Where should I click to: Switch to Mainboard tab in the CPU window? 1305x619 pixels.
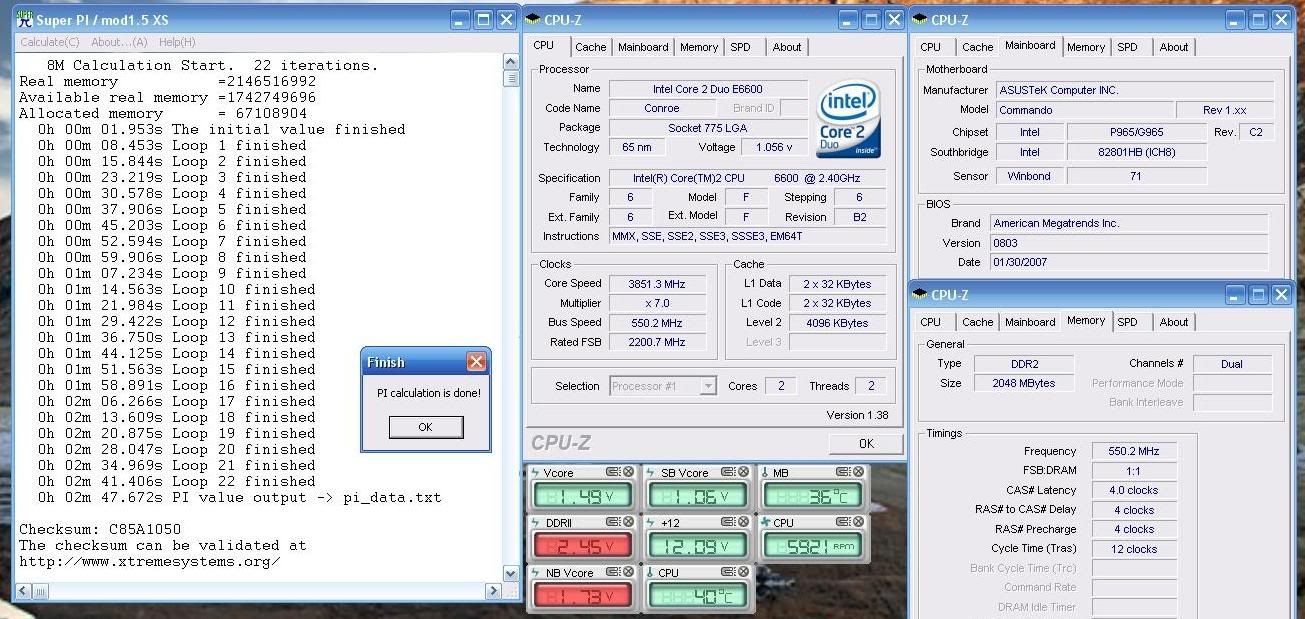click(x=643, y=47)
